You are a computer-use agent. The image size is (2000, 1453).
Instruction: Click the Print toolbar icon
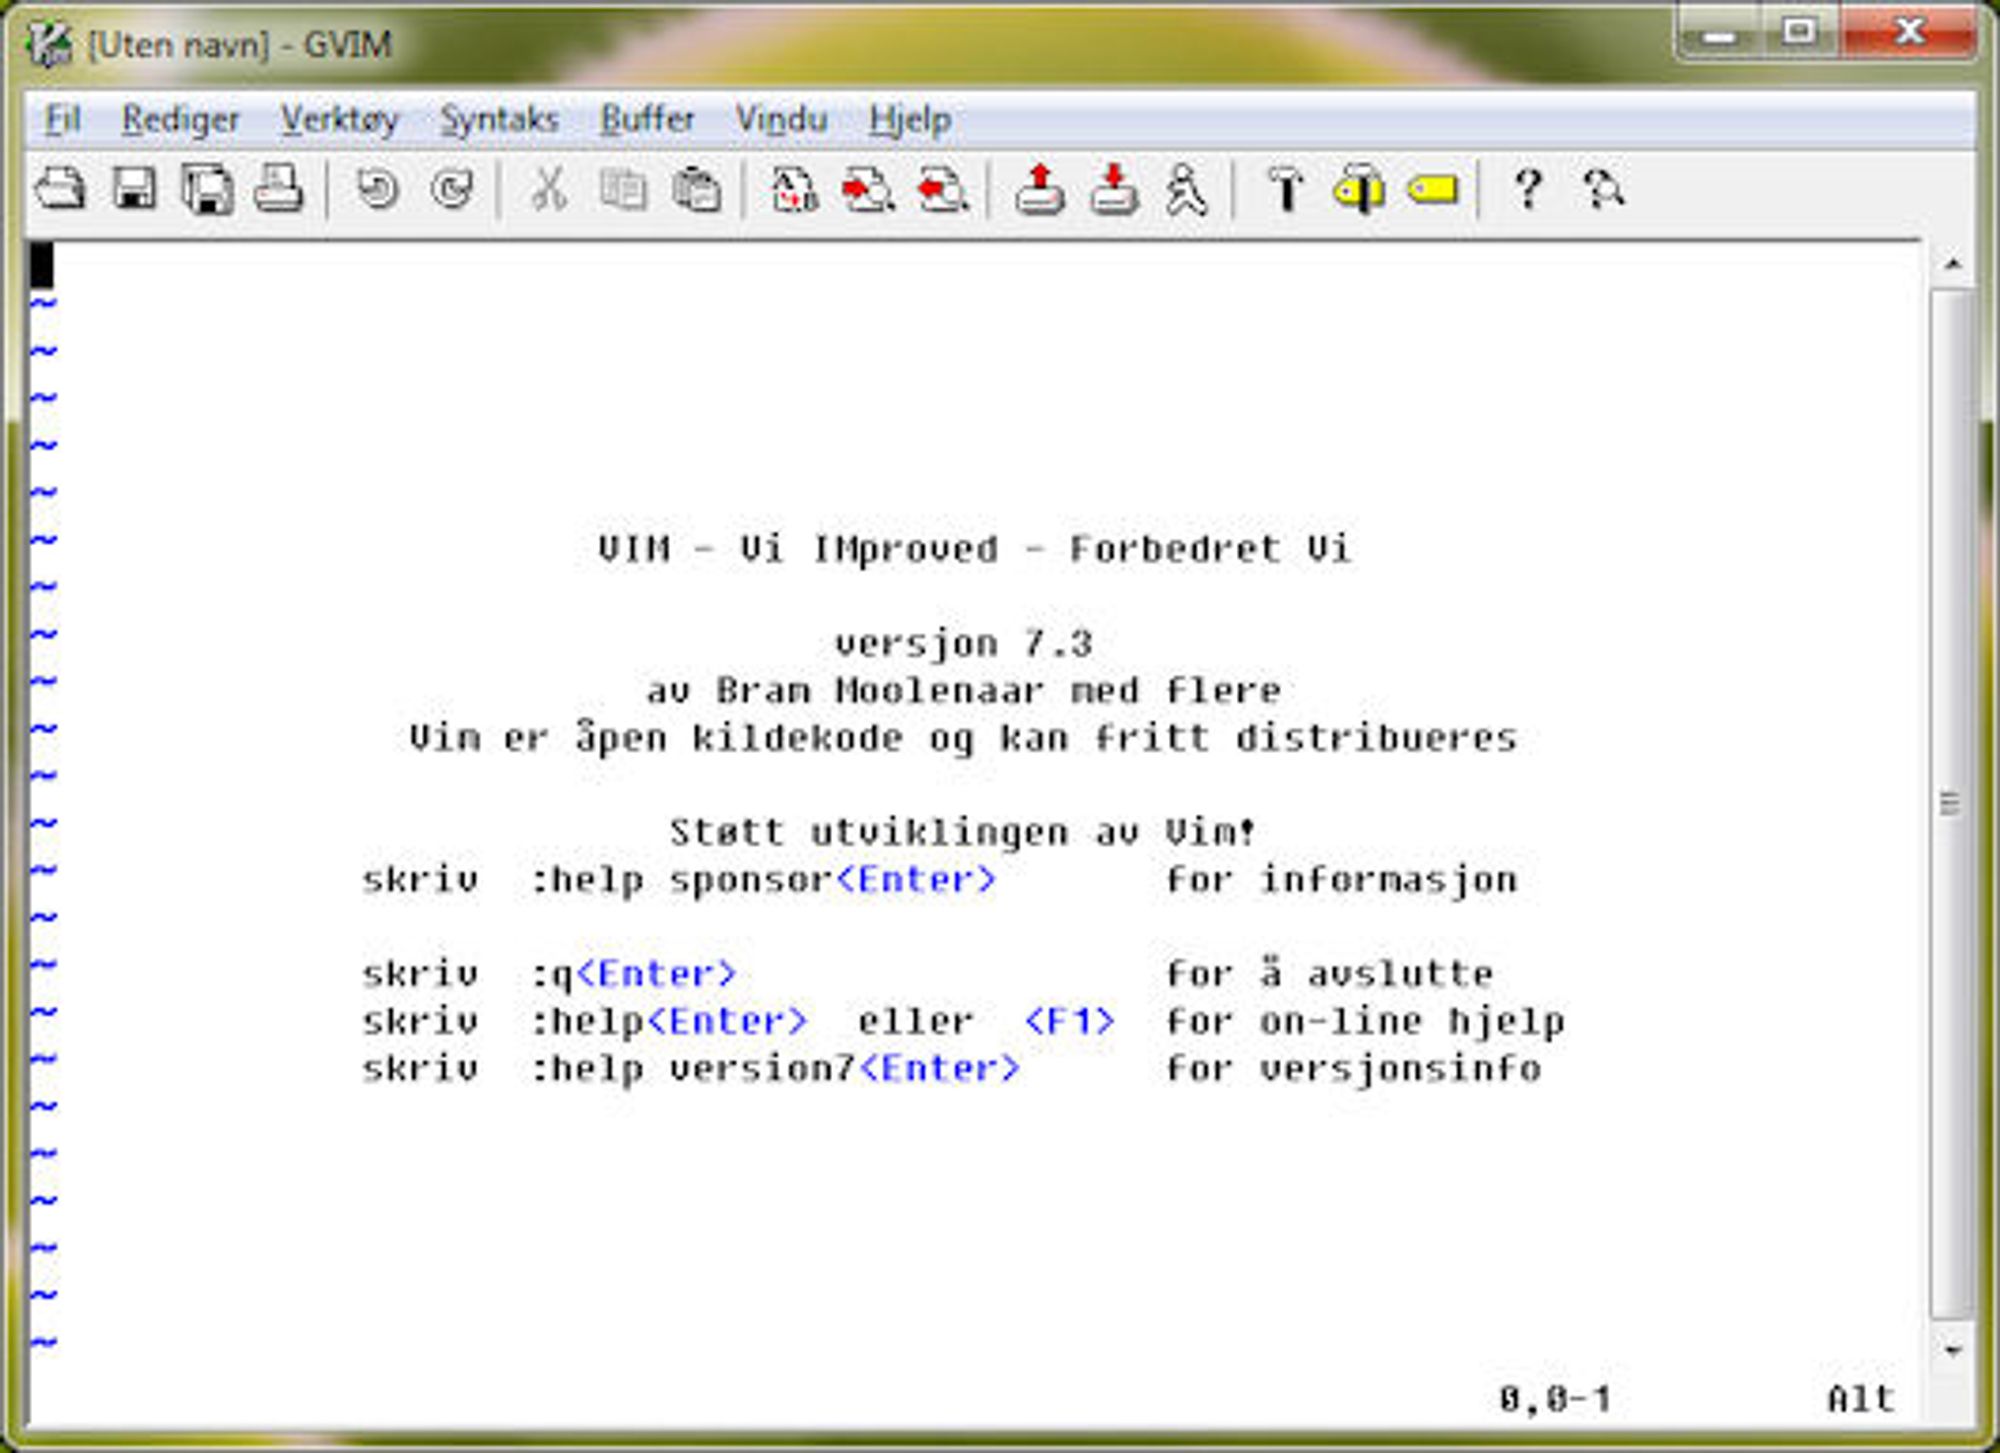tap(278, 189)
